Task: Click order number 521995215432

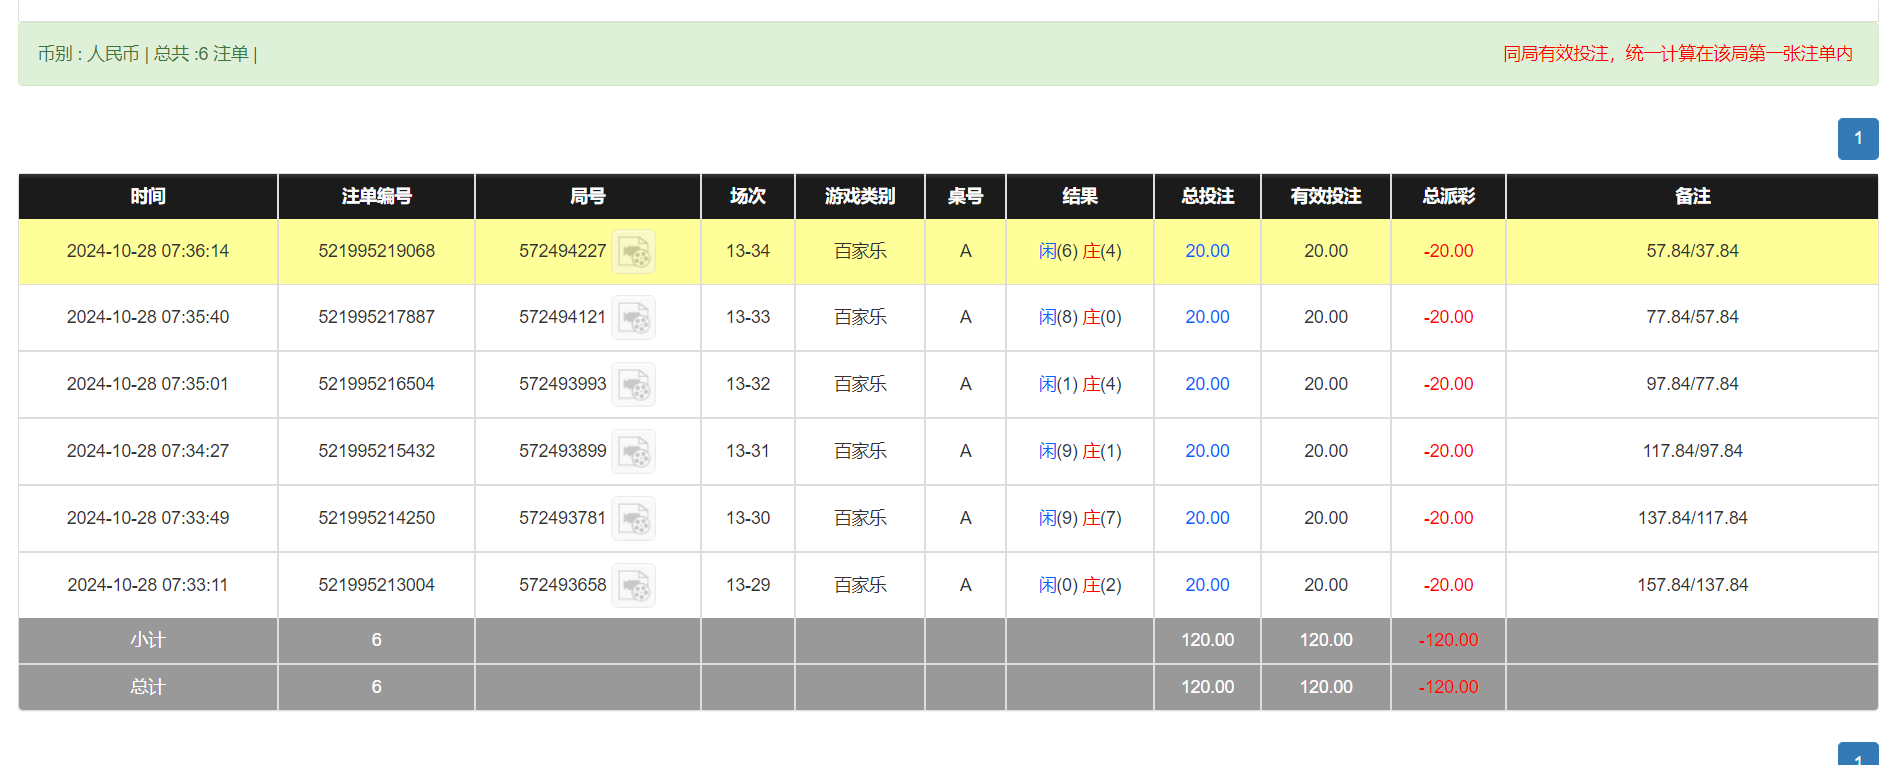Action: coord(376,451)
